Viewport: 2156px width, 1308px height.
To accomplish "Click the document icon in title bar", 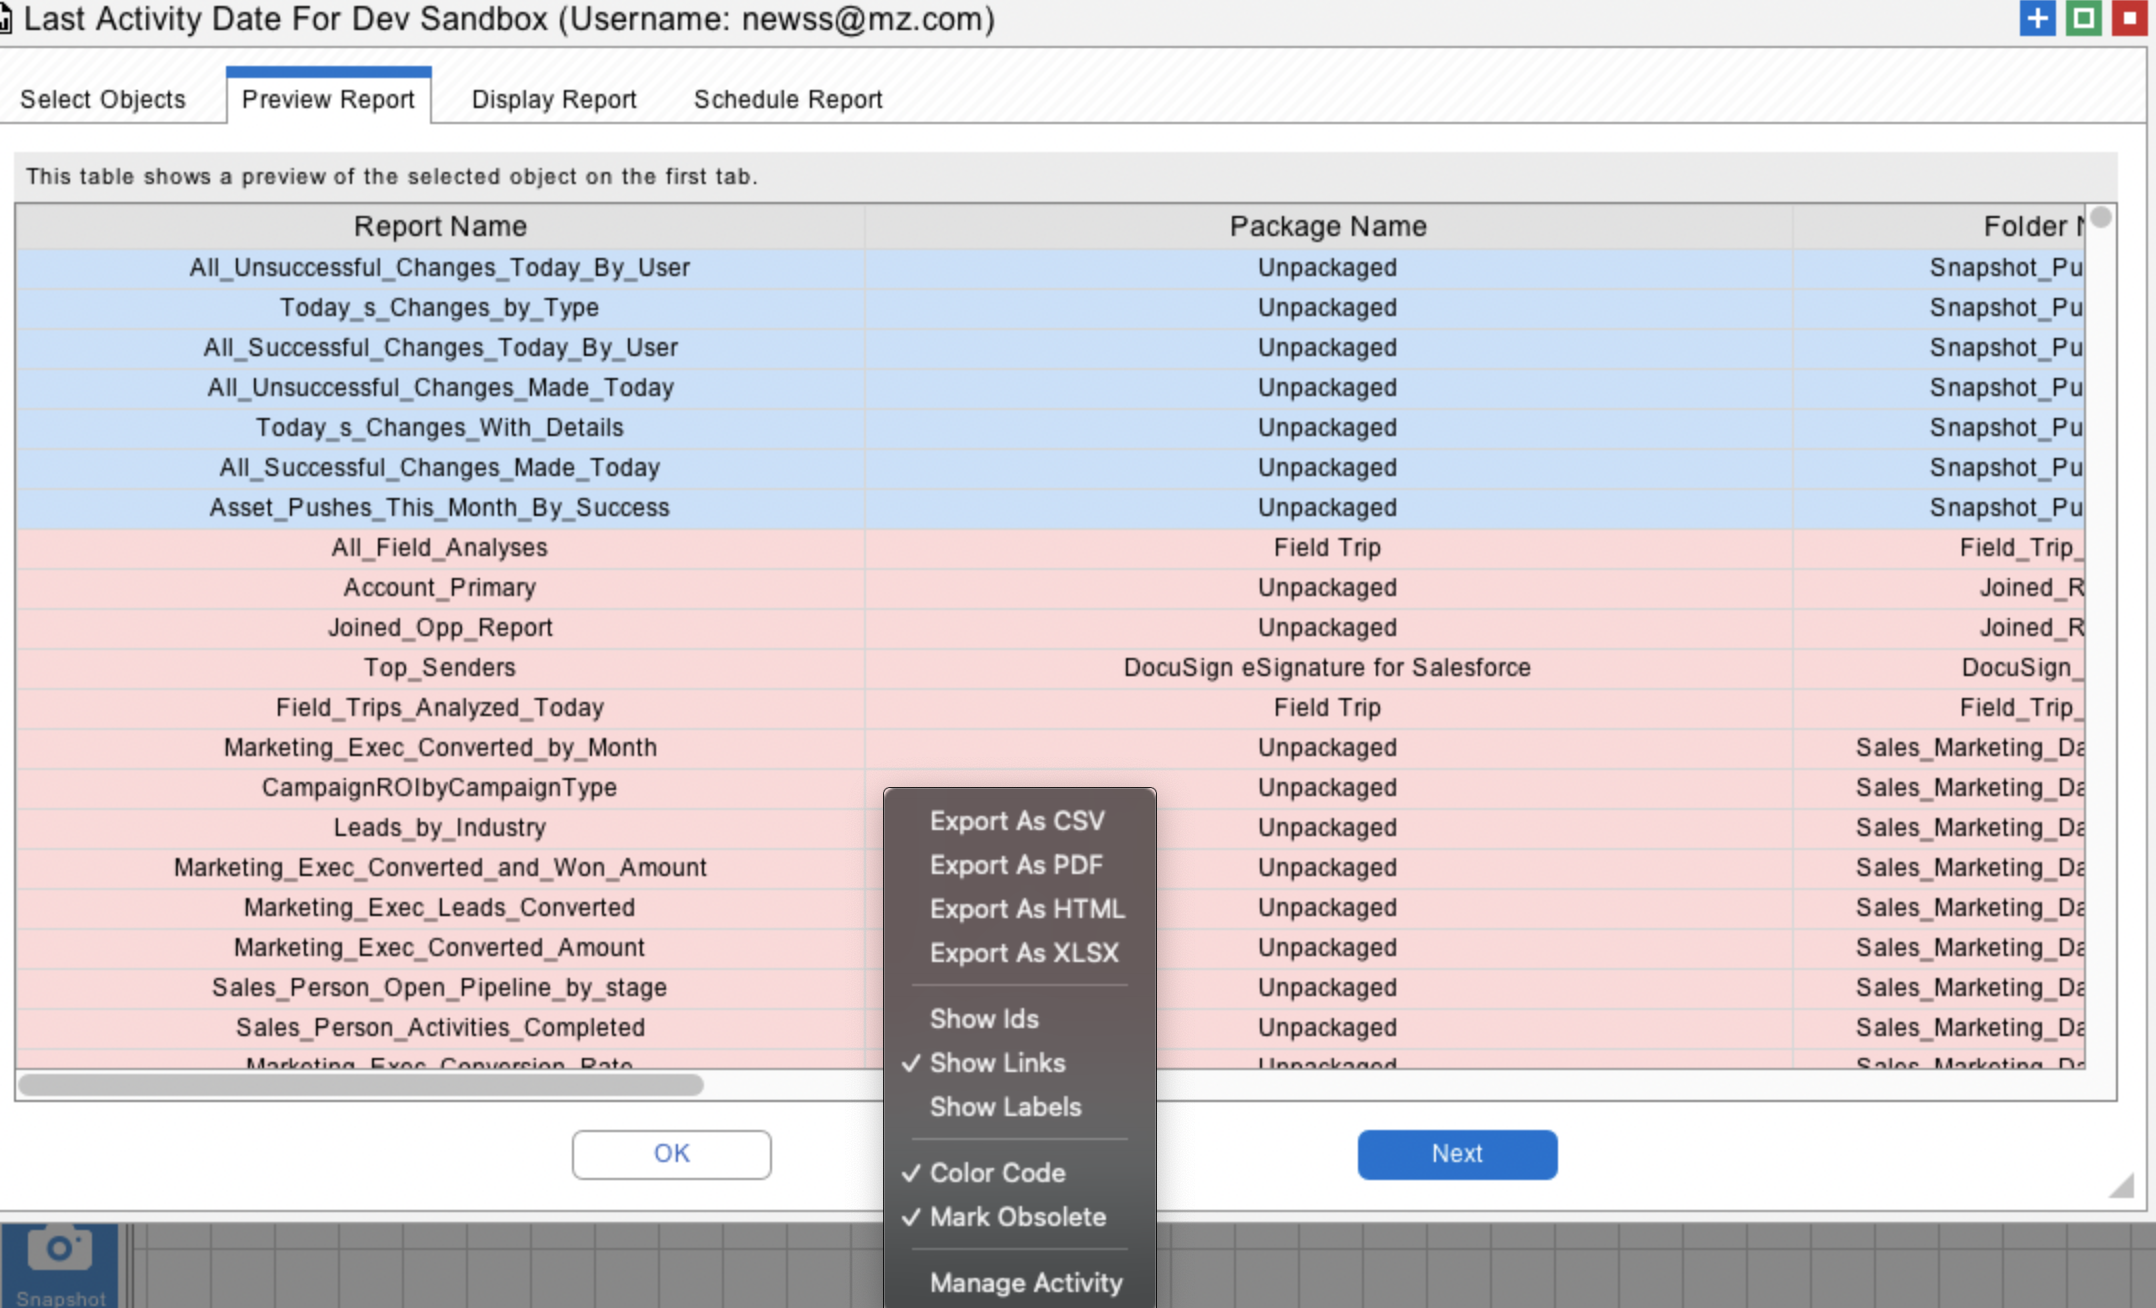I will [x=5, y=20].
